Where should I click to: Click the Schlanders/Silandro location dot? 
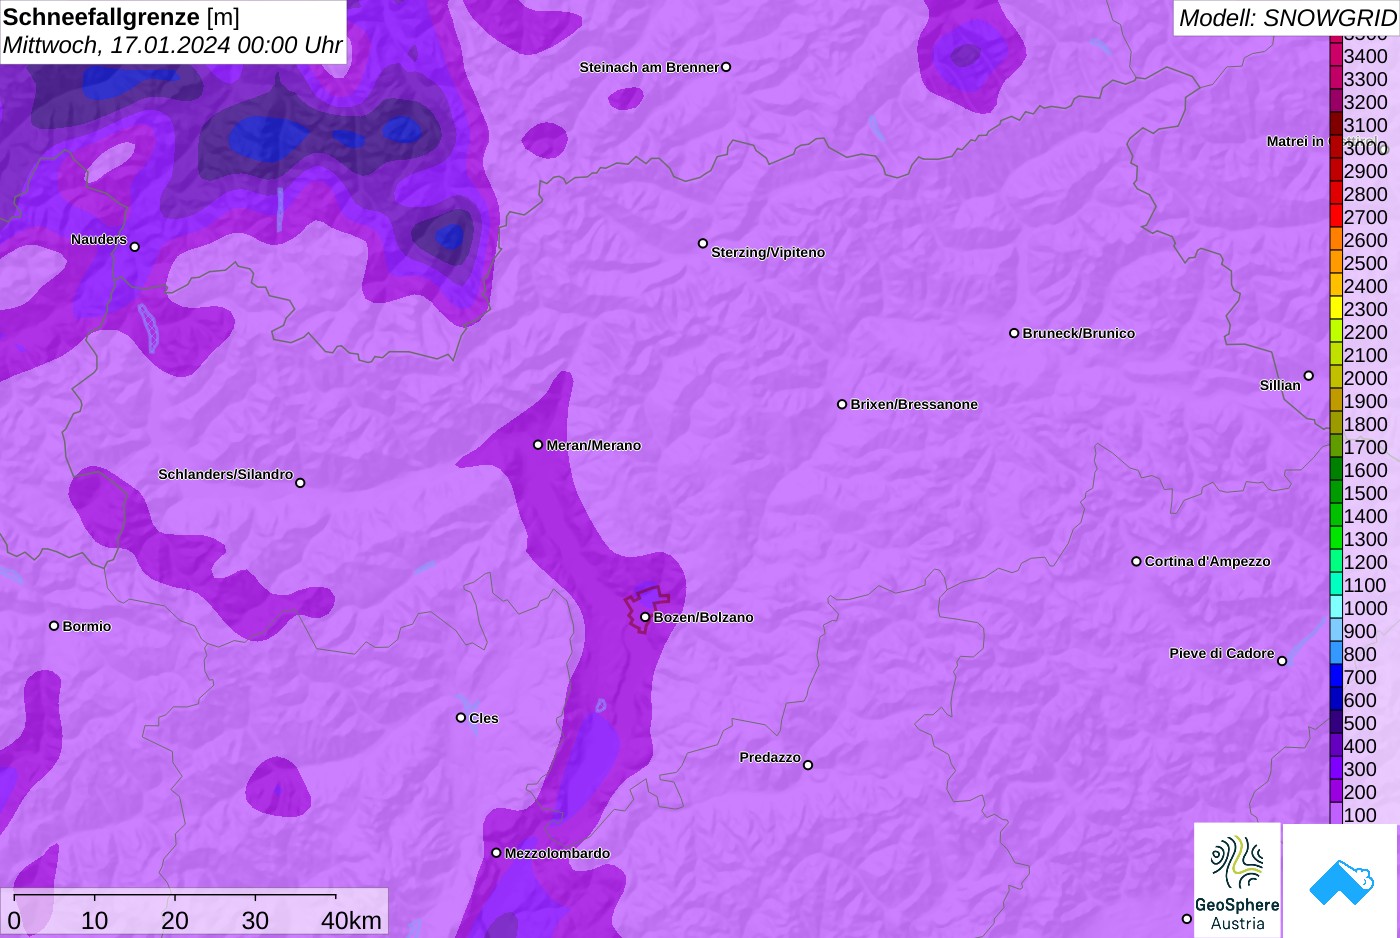(300, 483)
